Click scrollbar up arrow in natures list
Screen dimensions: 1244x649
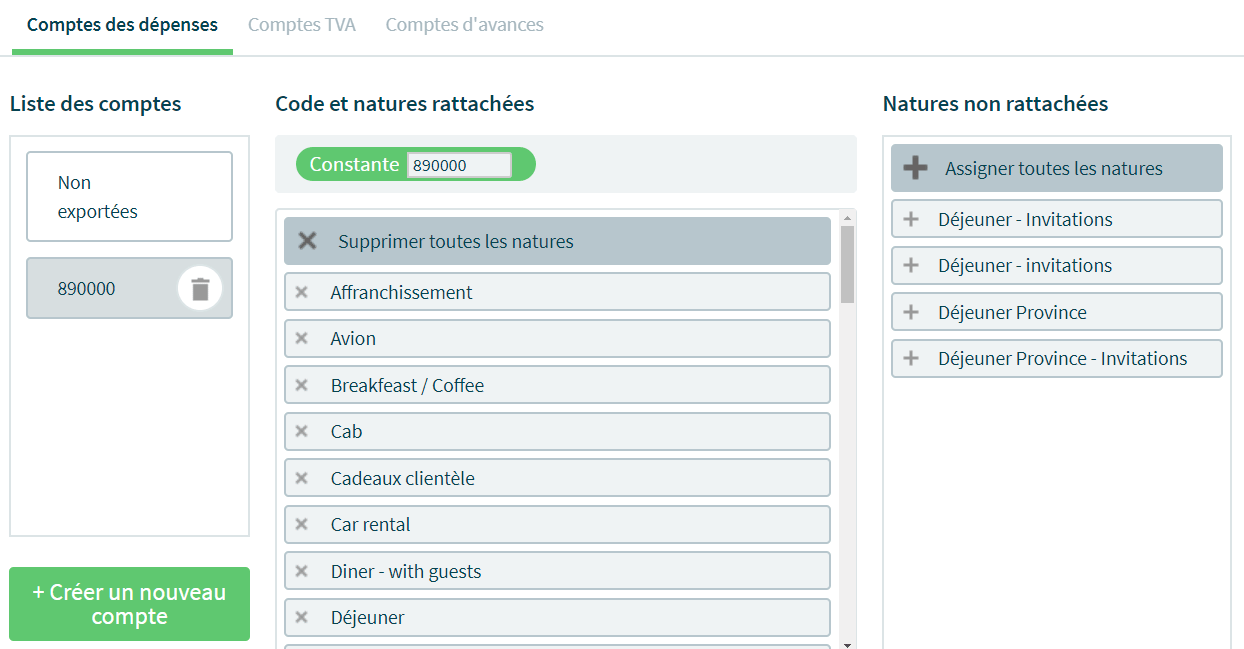coord(848,217)
